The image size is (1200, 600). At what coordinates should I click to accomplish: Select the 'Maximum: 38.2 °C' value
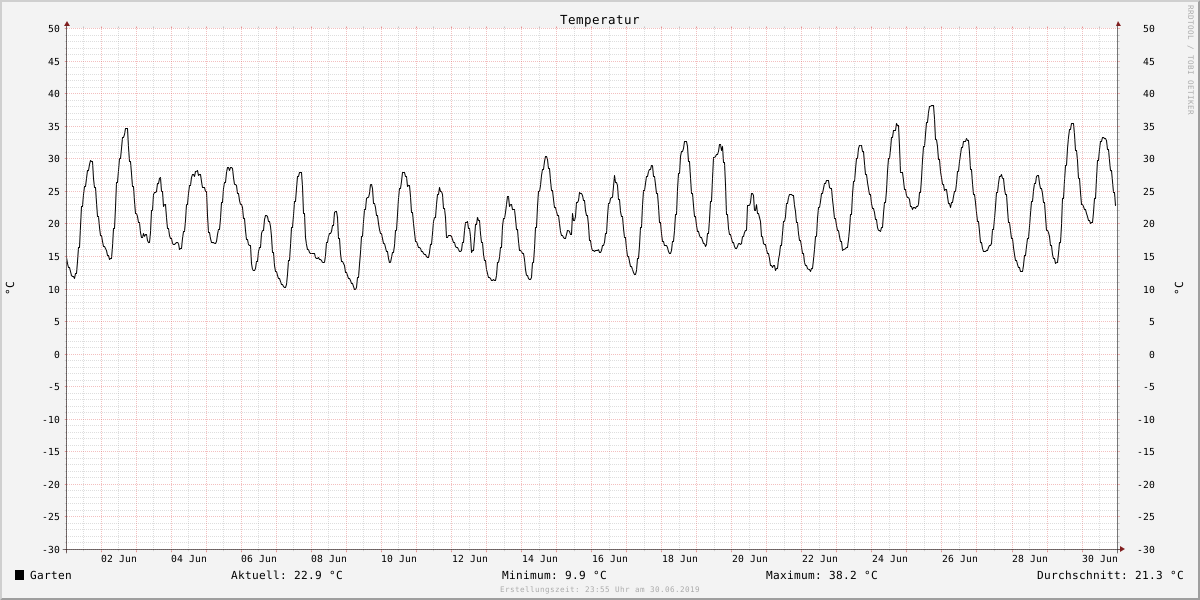[822, 575]
